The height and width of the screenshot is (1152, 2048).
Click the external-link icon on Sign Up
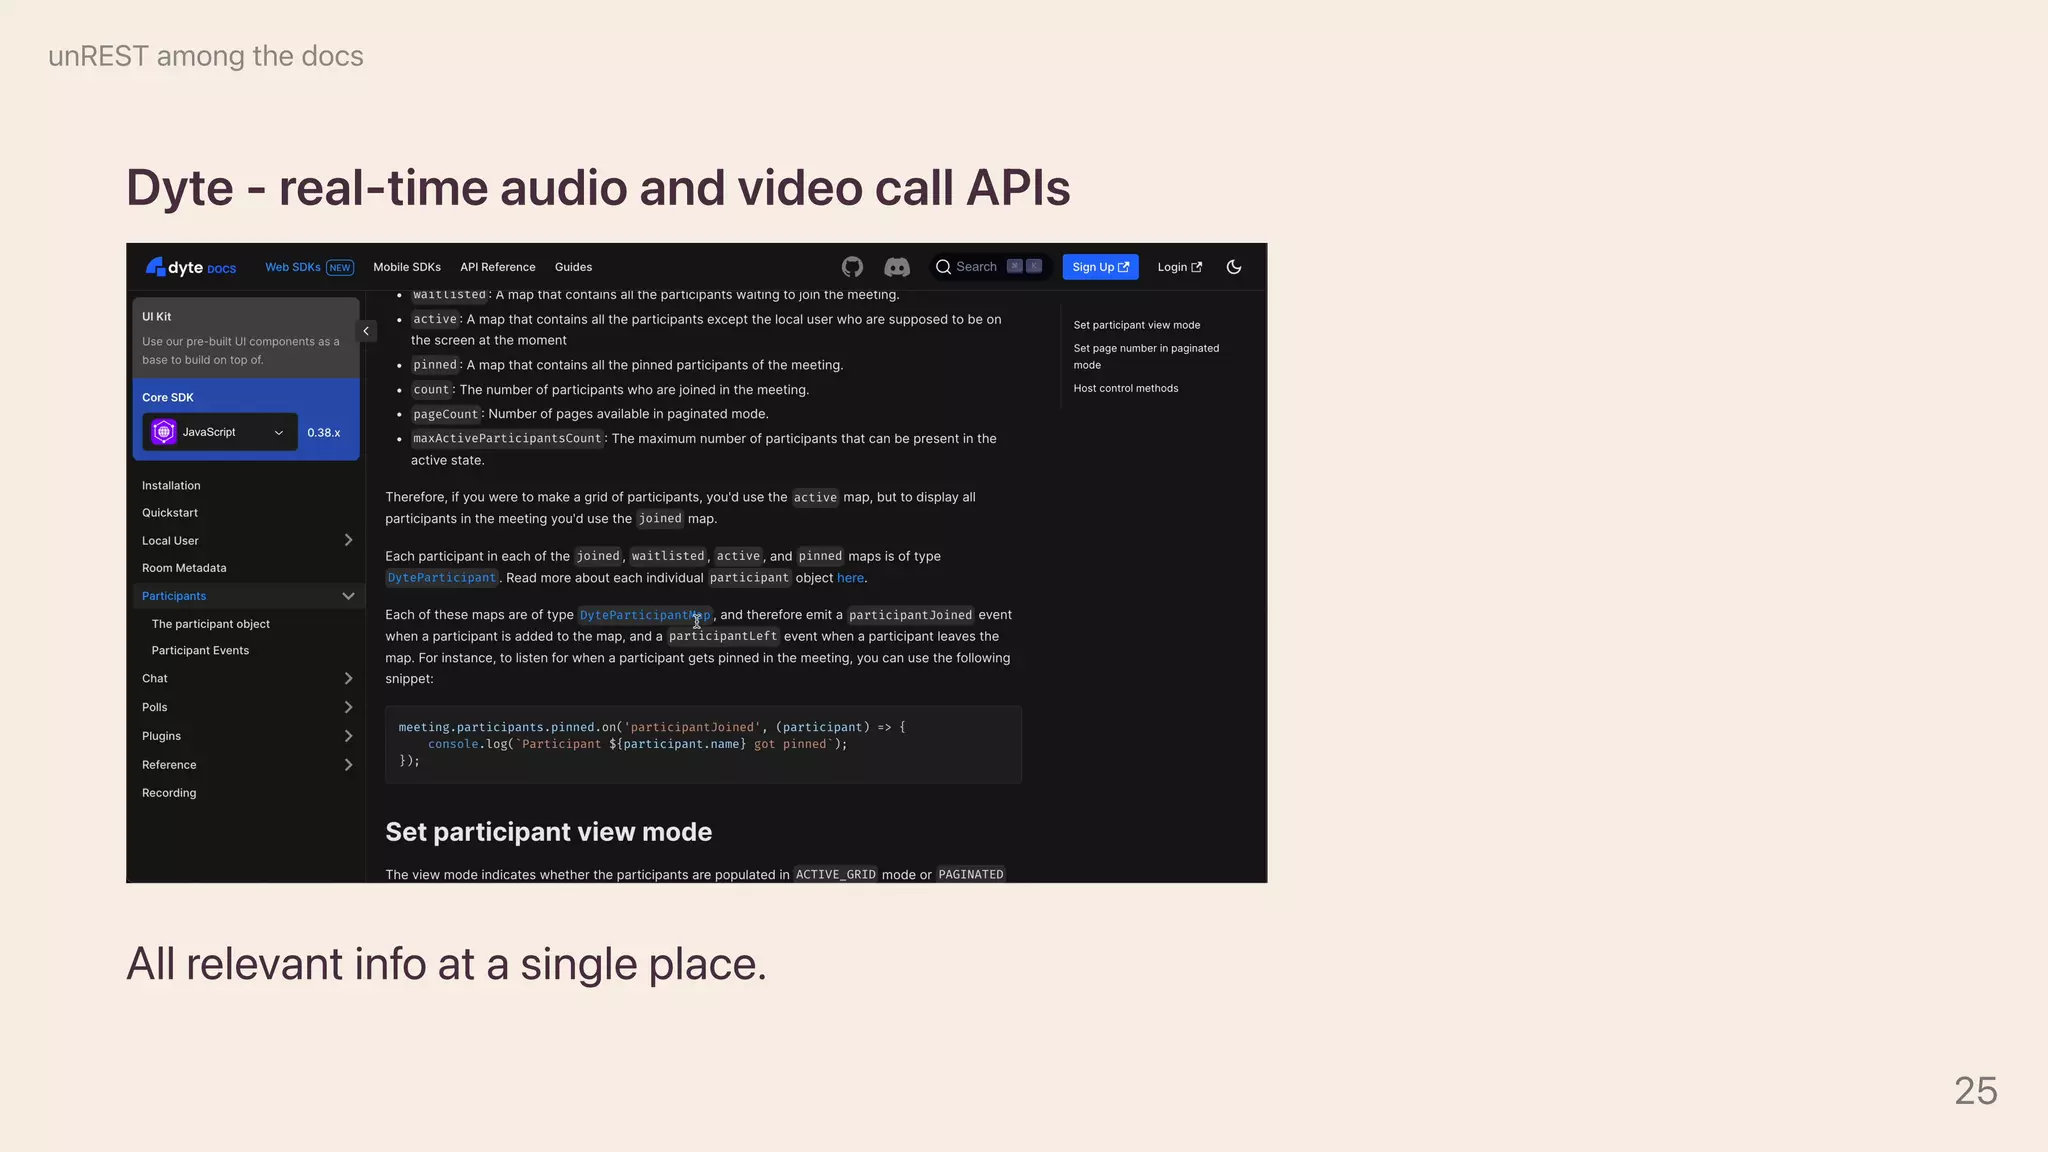click(x=1124, y=267)
